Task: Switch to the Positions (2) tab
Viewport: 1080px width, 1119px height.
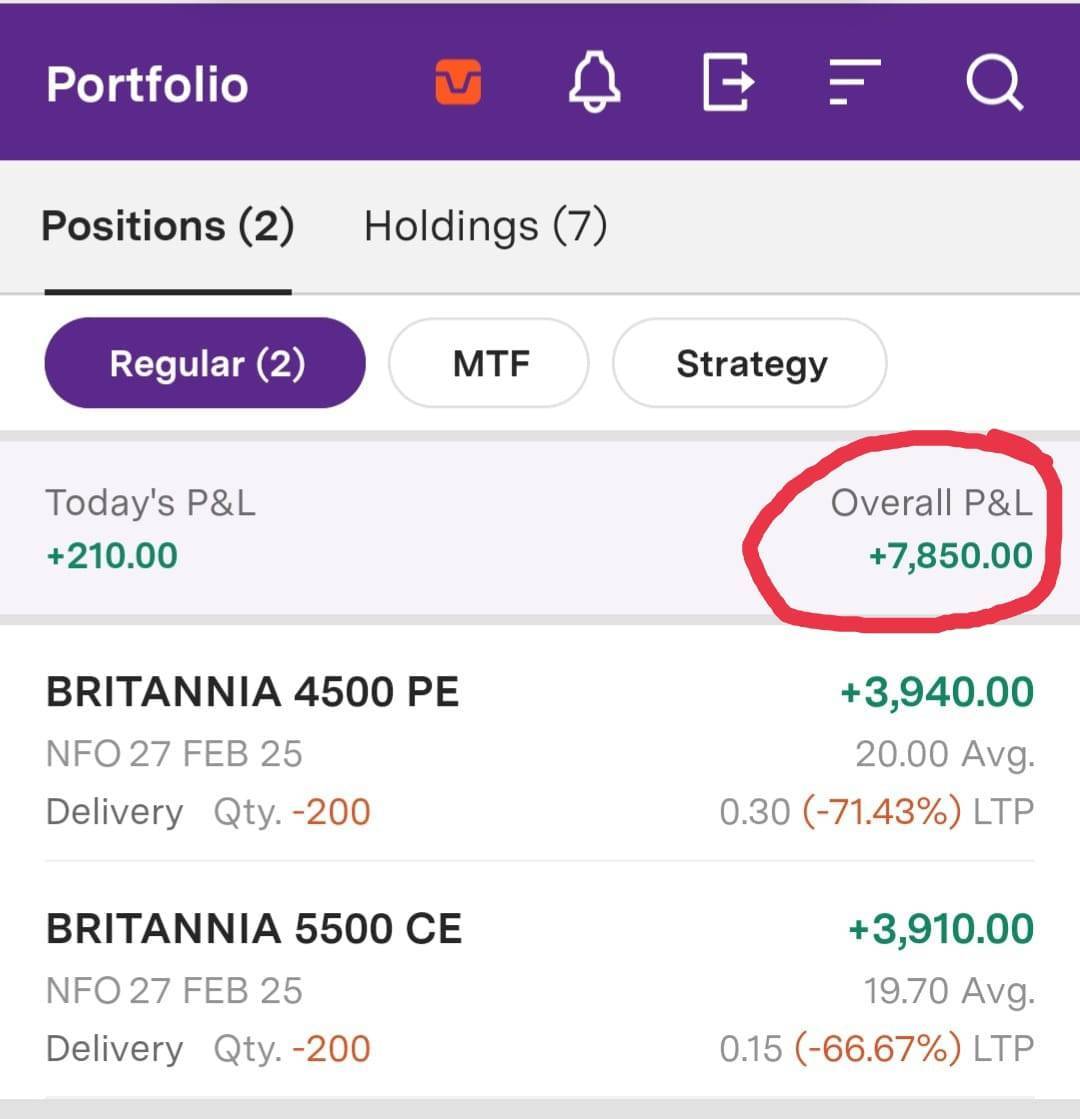Action: [168, 226]
